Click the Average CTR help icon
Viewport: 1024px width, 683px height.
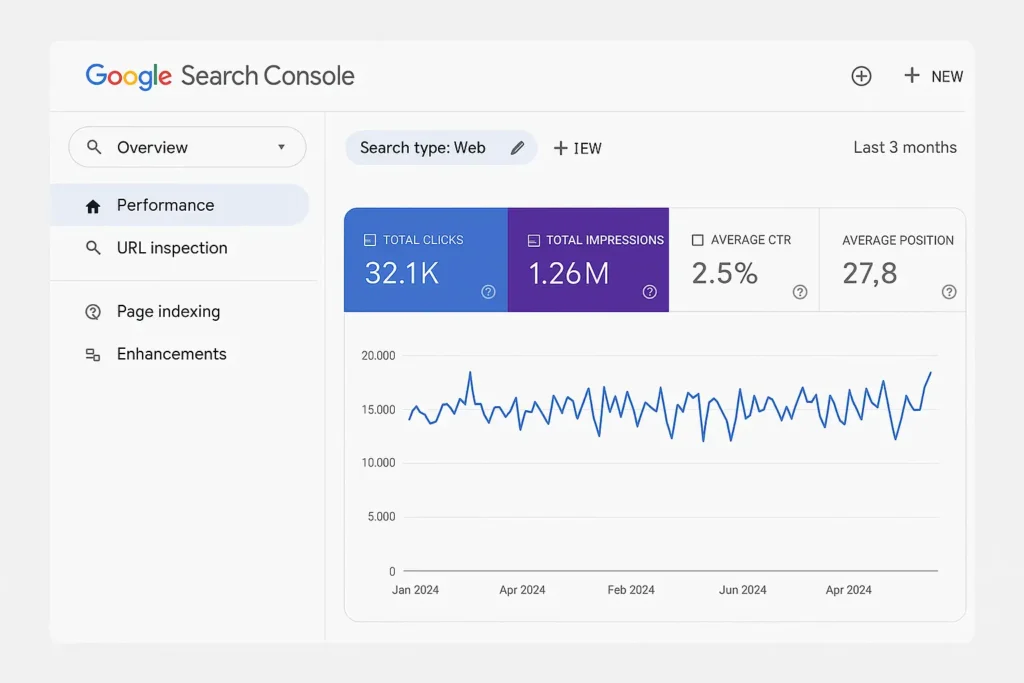pos(800,292)
